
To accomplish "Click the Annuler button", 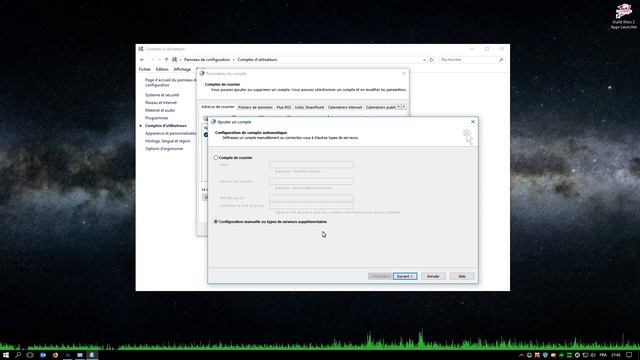I will pyautogui.click(x=433, y=276).
